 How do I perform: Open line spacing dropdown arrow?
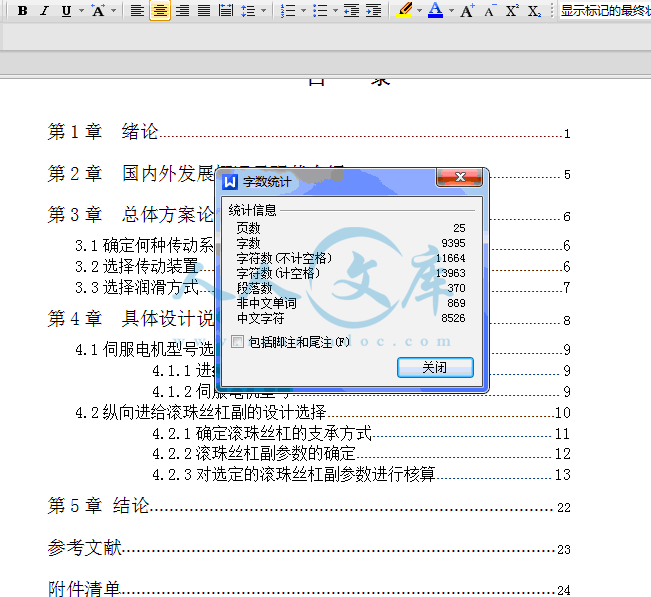click(x=264, y=10)
